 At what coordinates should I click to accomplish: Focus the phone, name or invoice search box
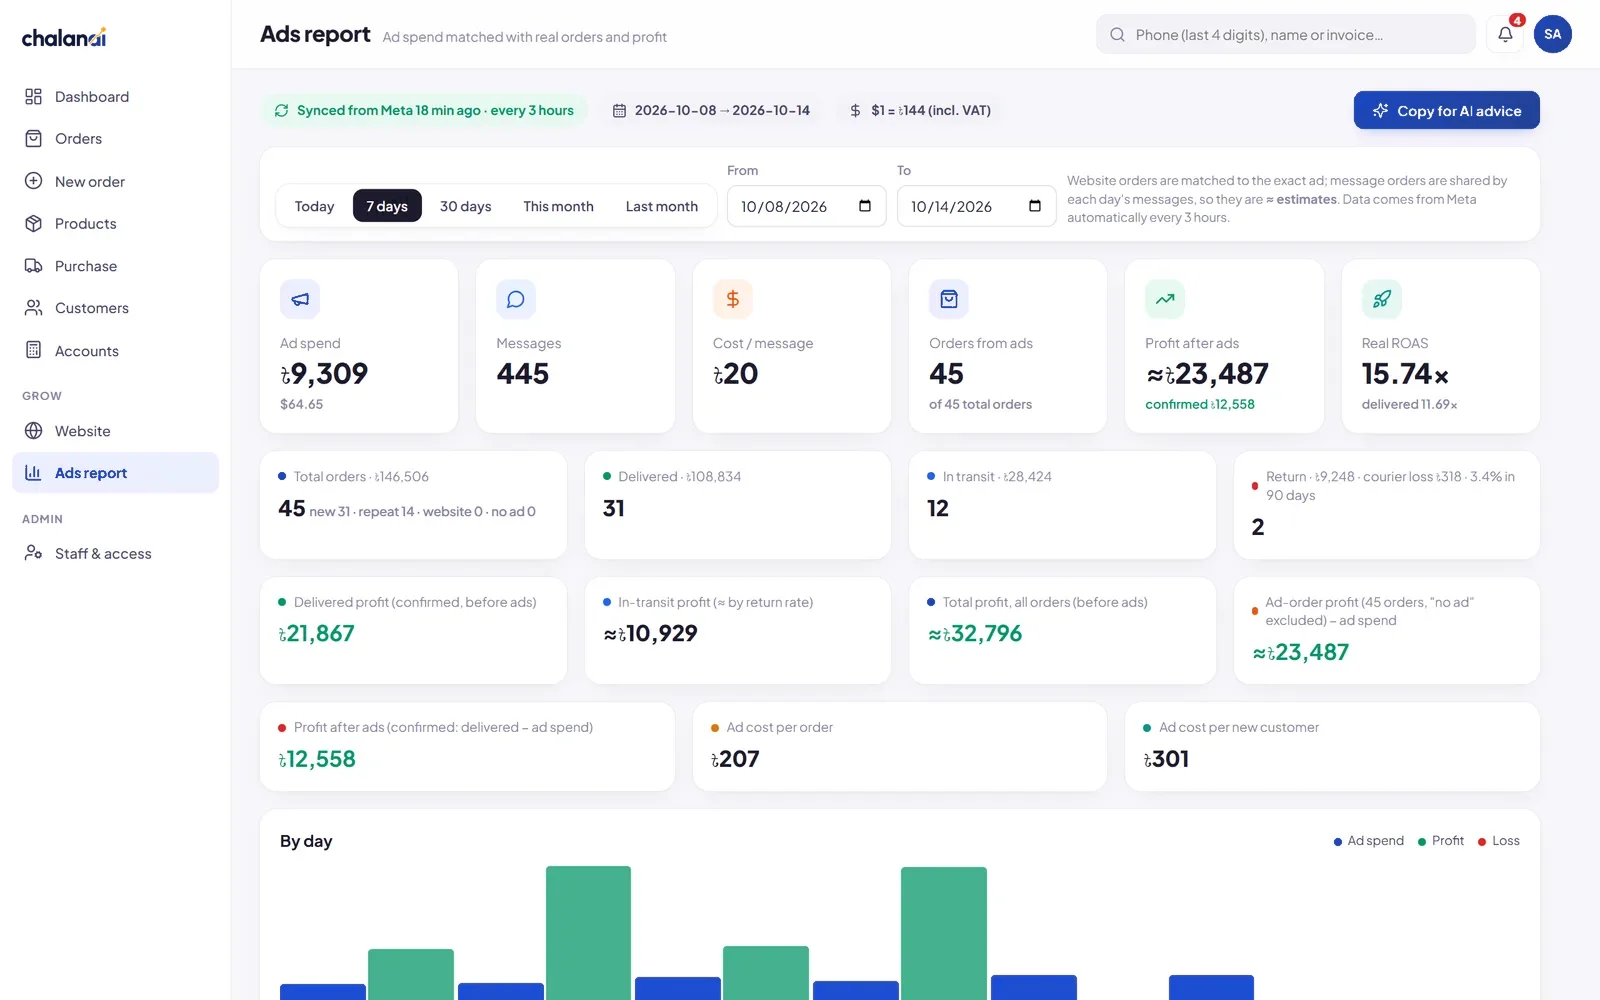pos(1286,35)
